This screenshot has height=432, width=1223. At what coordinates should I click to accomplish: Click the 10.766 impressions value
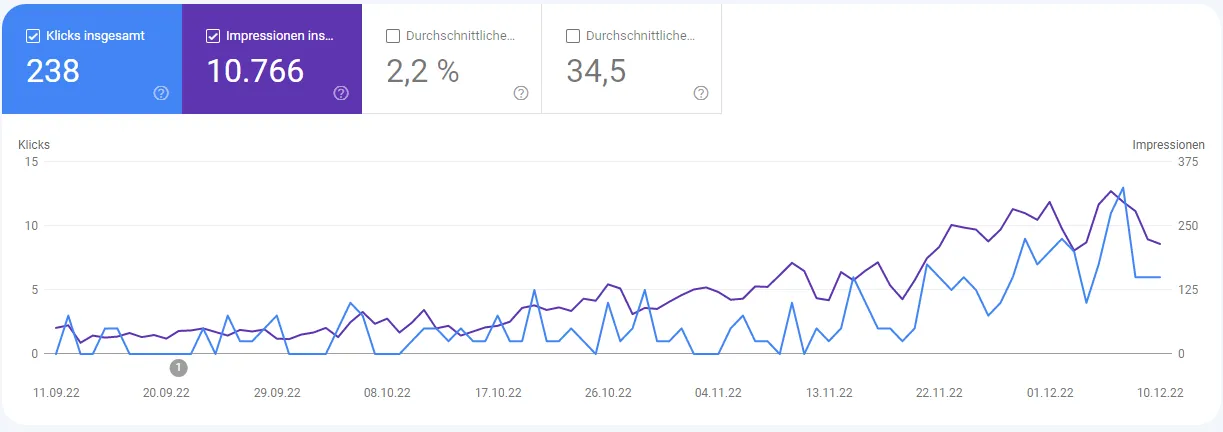(255, 71)
